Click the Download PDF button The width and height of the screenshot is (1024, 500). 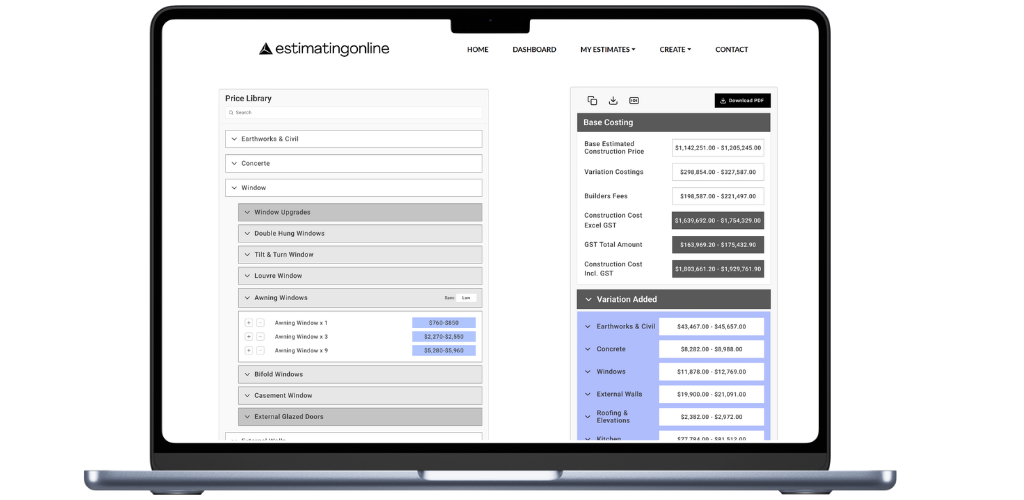click(x=742, y=101)
